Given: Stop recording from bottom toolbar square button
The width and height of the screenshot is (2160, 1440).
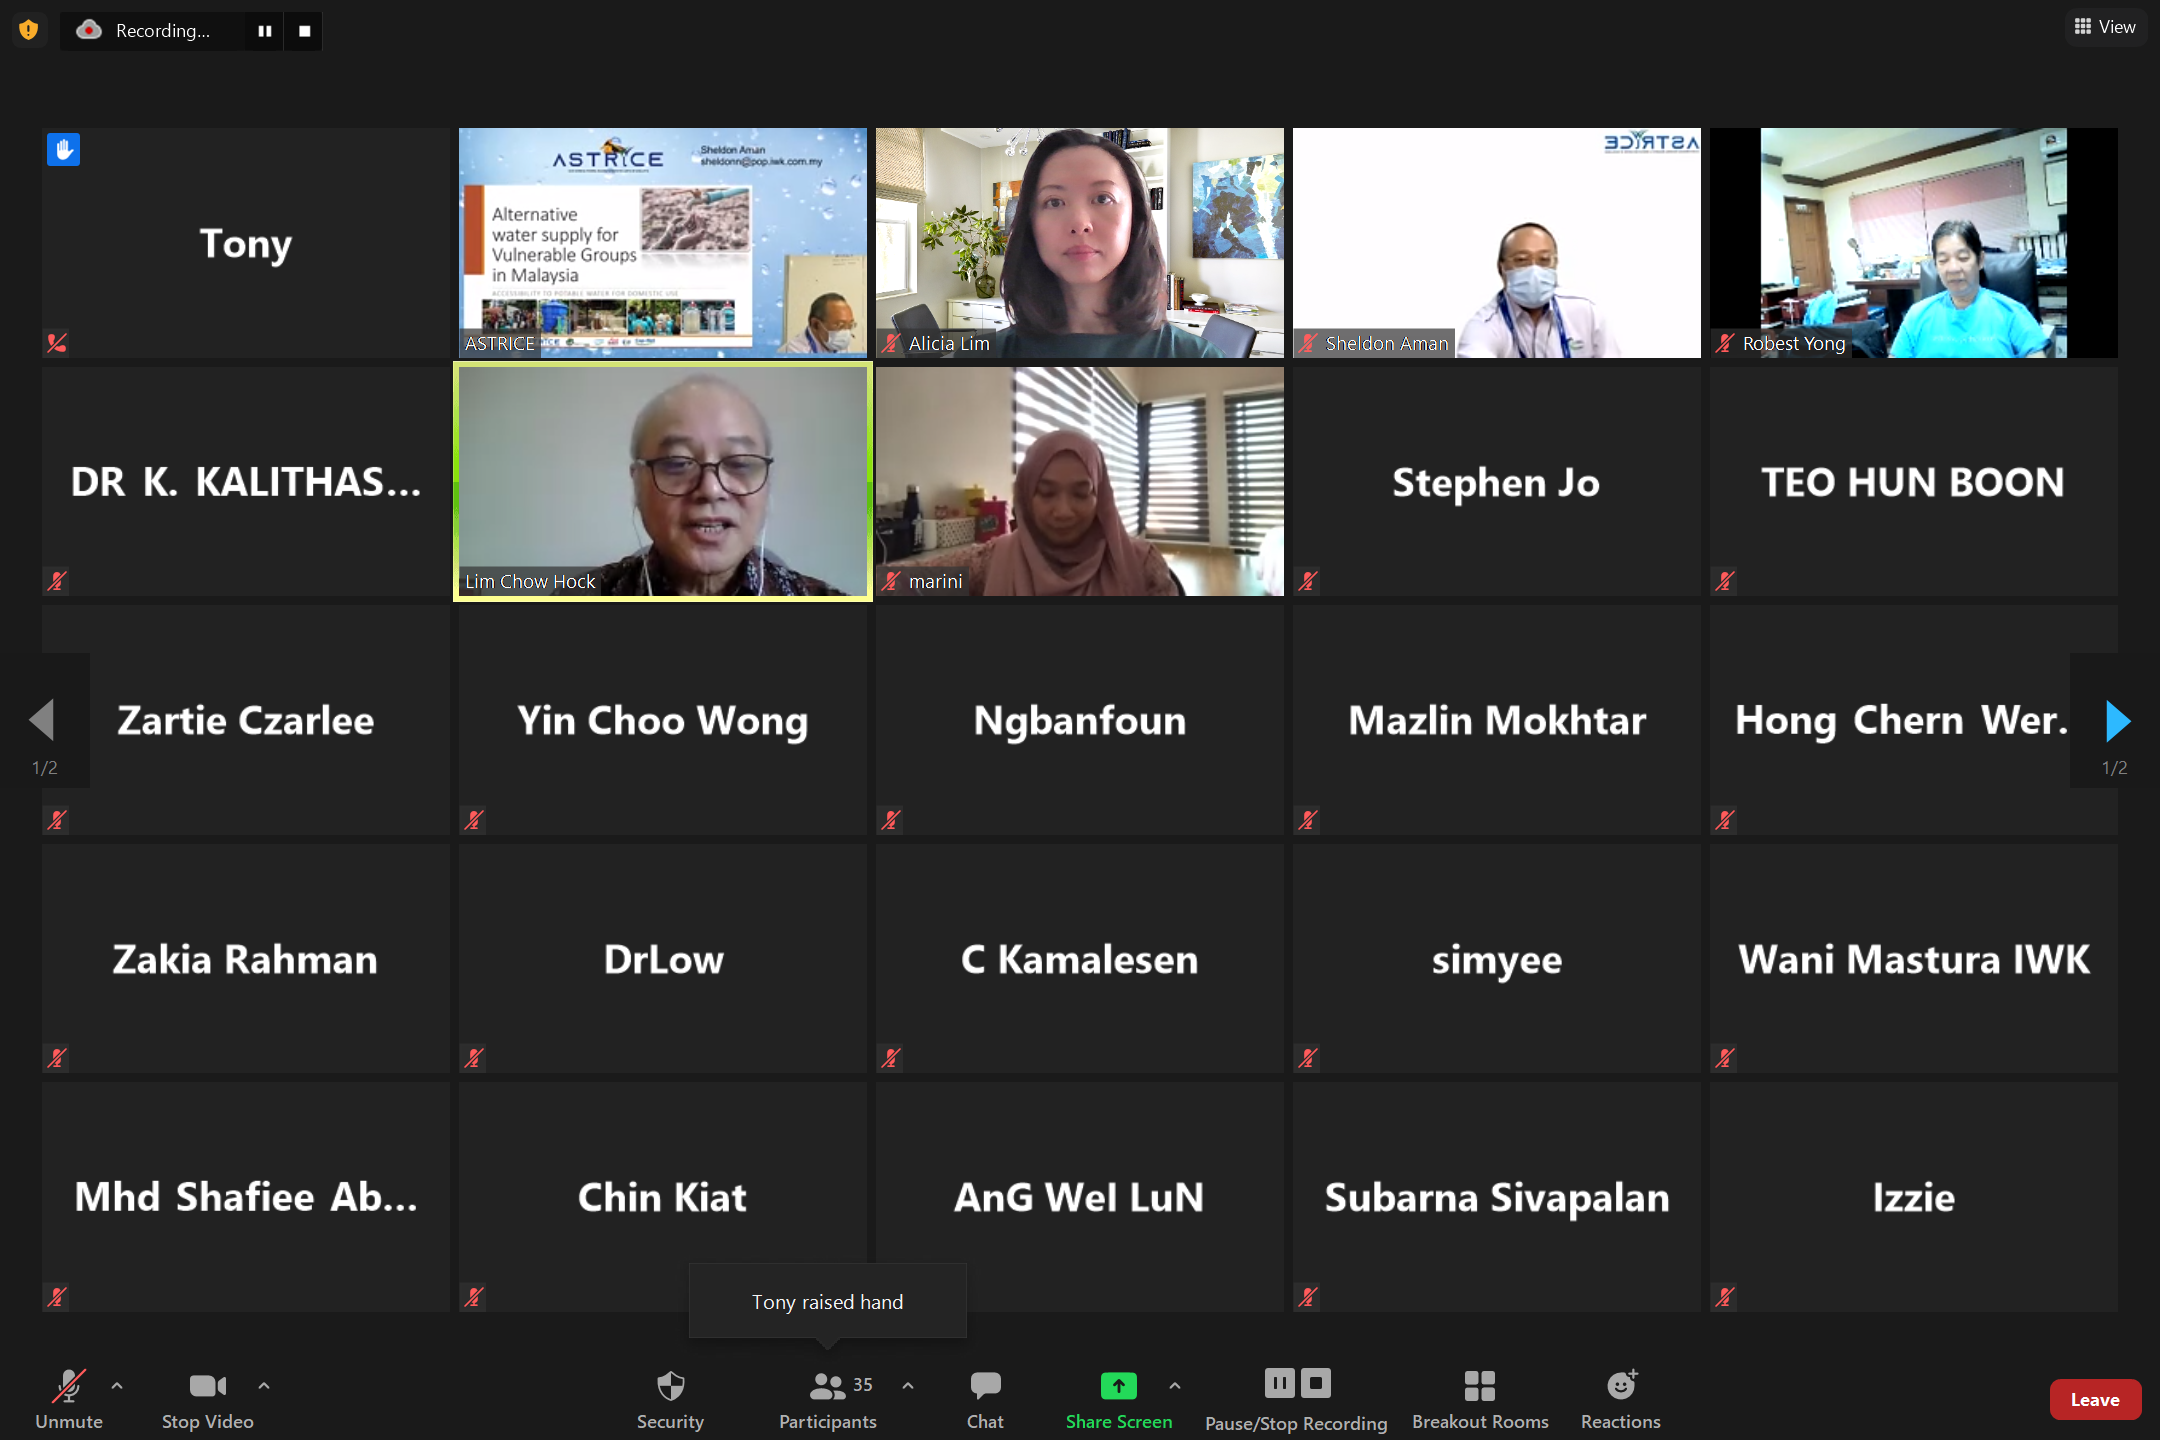Looking at the screenshot, I should [1316, 1384].
